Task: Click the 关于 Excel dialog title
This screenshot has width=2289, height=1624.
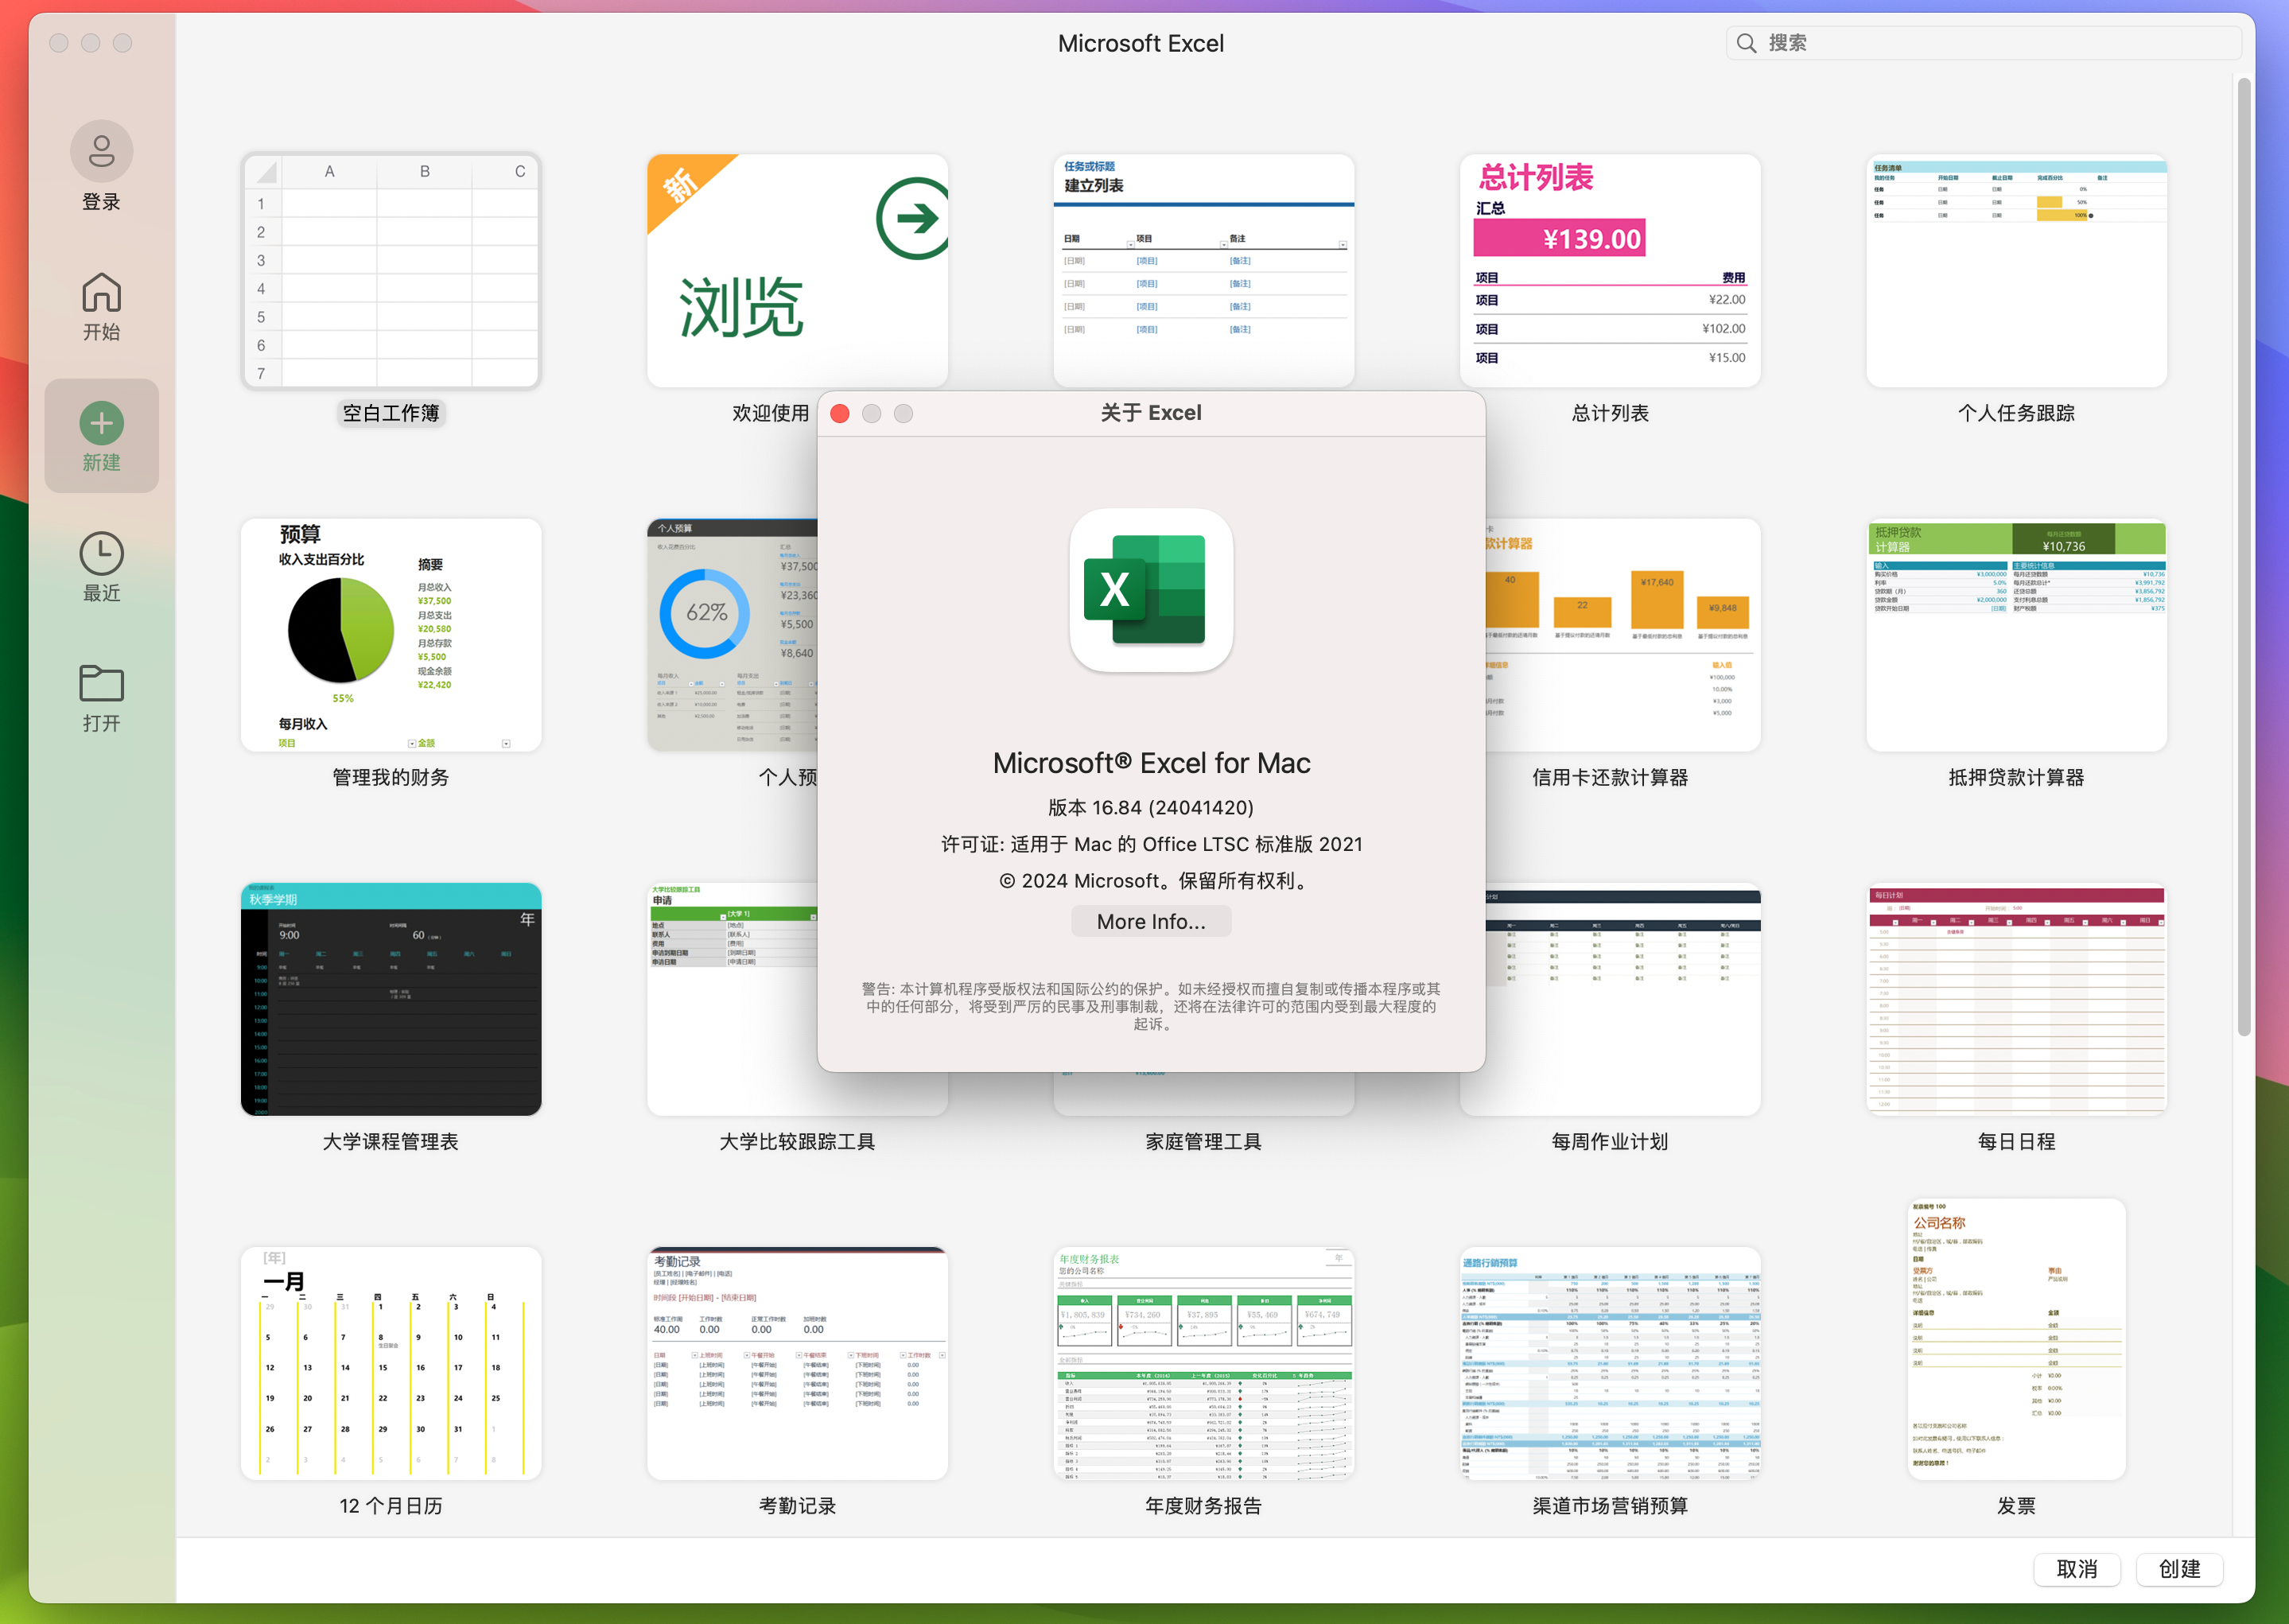Action: (1151, 413)
